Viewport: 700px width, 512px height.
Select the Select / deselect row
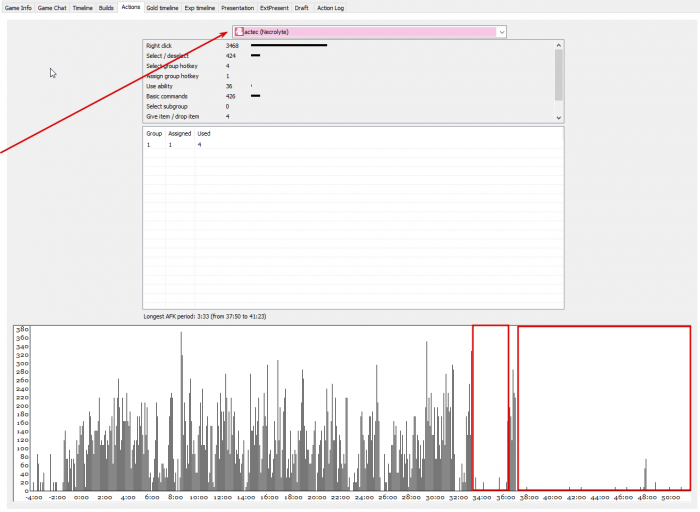pyautogui.click(x=348, y=56)
